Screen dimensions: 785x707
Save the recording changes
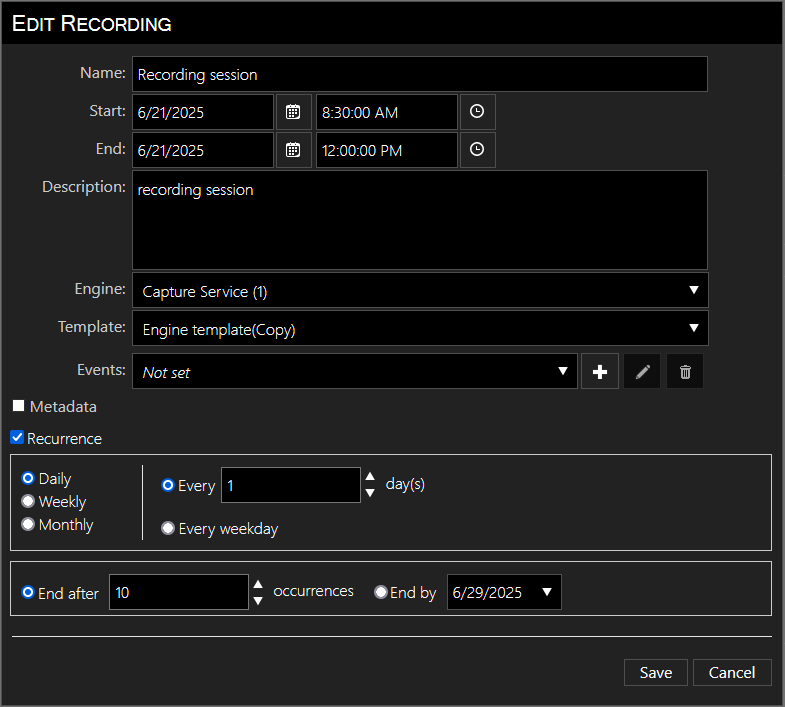click(x=655, y=673)
